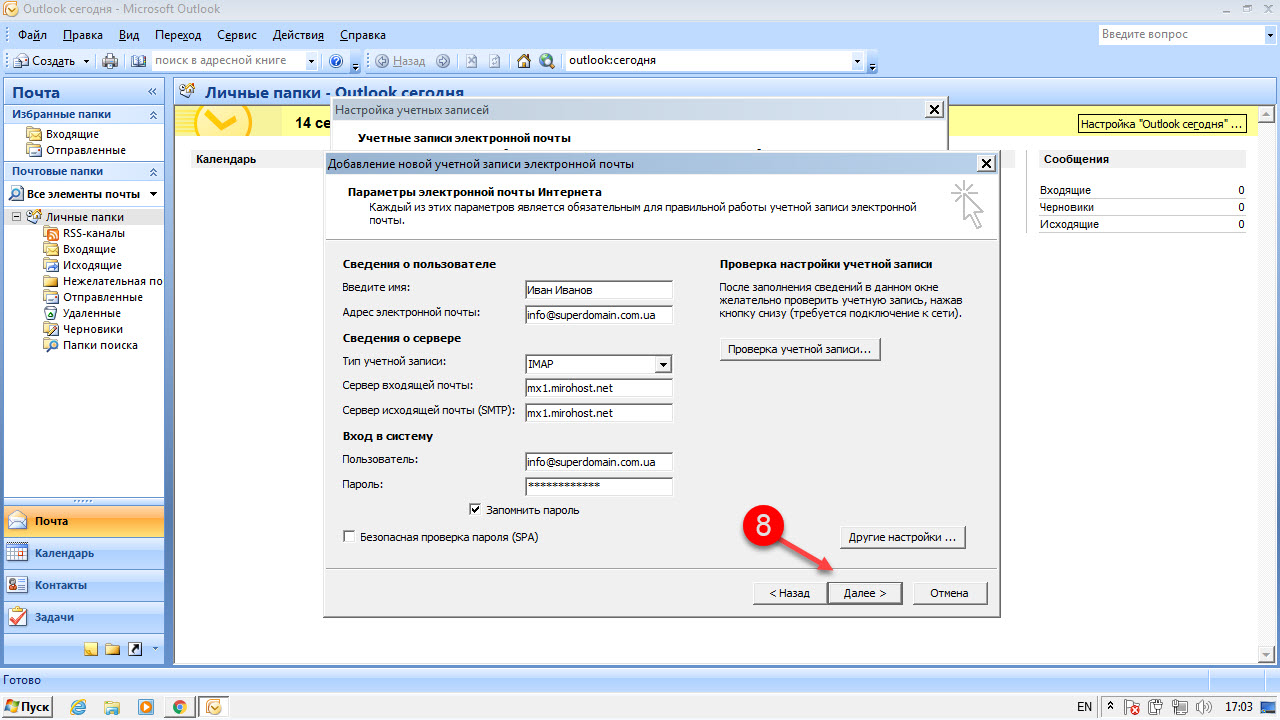Select Исходящие folder in tree
Screen dimensions: 1280x720
click(x=92, y=265)
